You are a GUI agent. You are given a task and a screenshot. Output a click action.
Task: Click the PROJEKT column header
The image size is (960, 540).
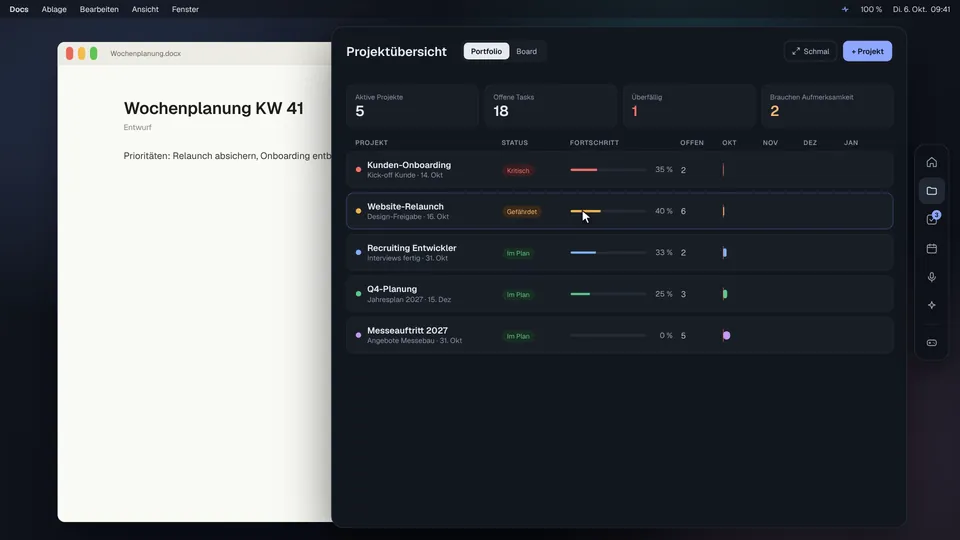pos(371,143)
